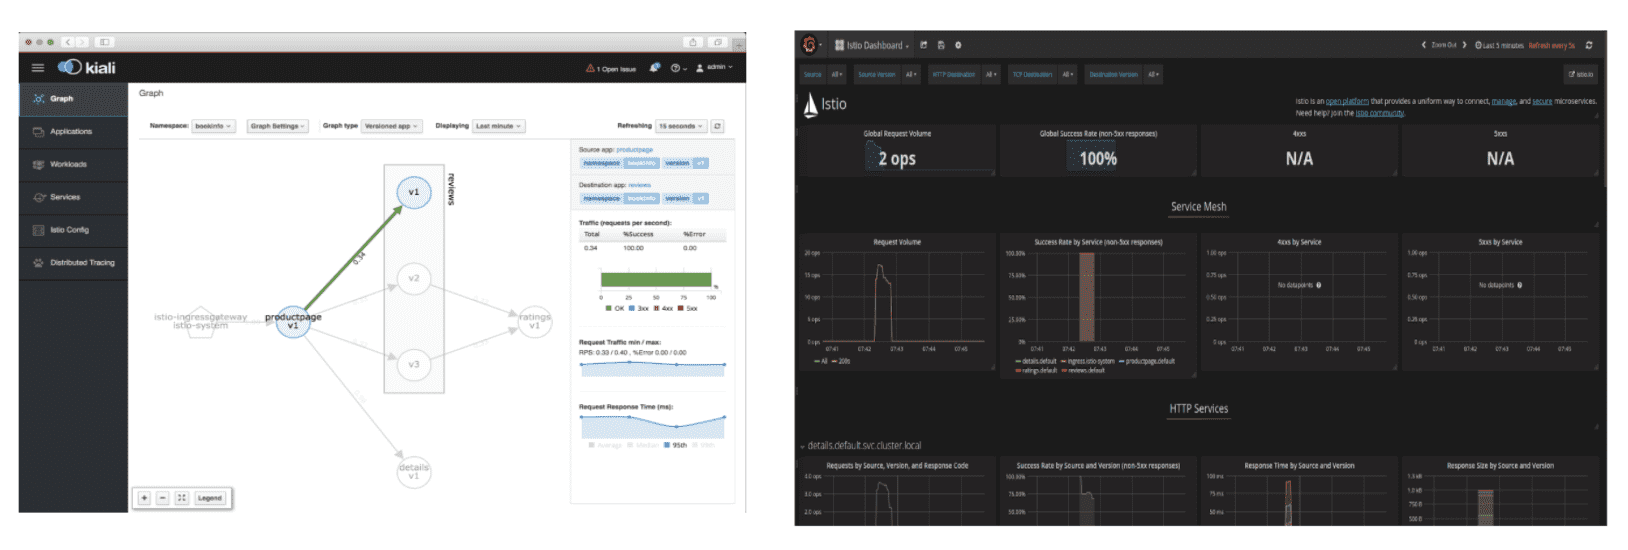Screen dimensions: 1628x550
Task: Click the Kiali logo
Action: coord(86,67)
